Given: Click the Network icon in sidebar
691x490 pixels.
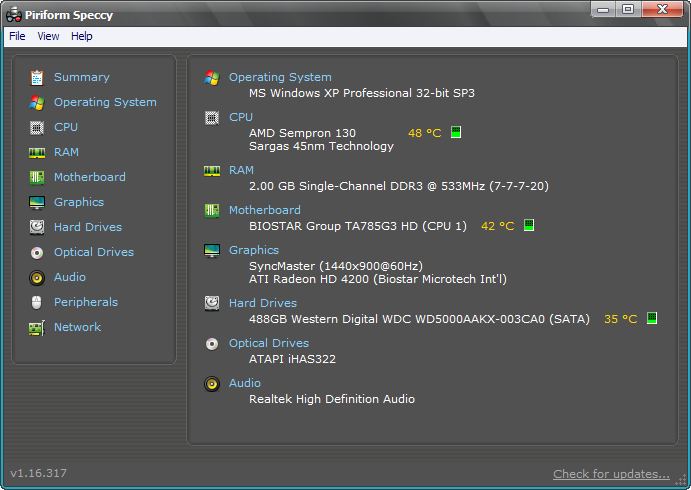Looking at the screenshot, I should [x=37, y=327].
